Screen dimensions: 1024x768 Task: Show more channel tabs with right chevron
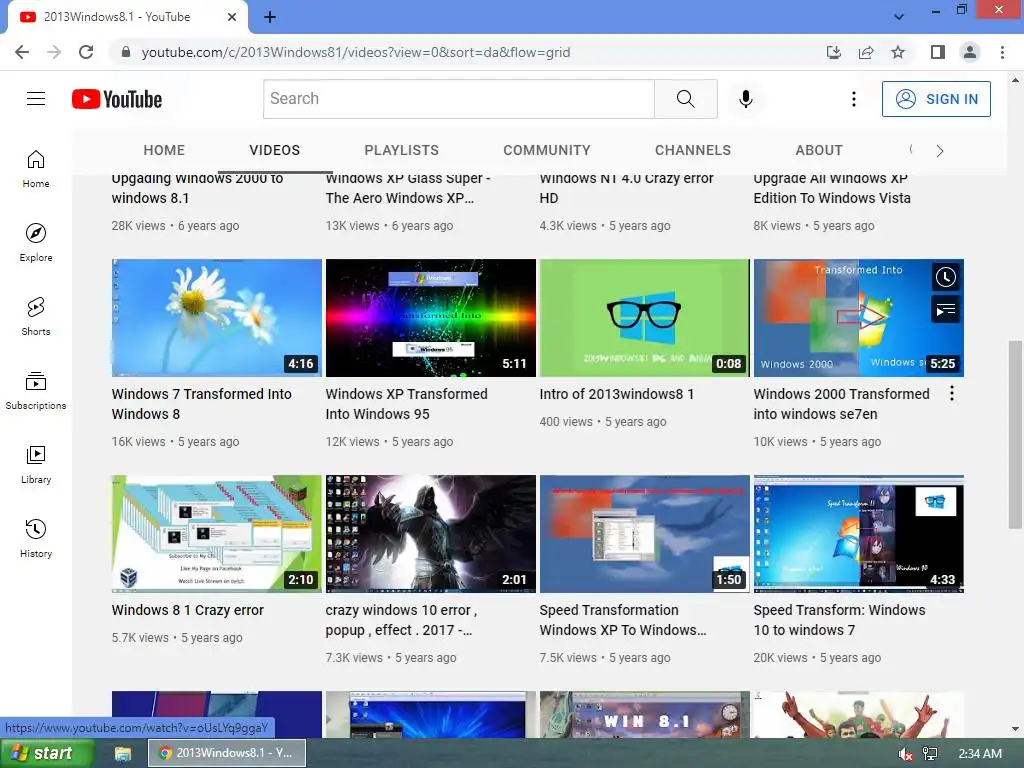click(x=940, y=151)
